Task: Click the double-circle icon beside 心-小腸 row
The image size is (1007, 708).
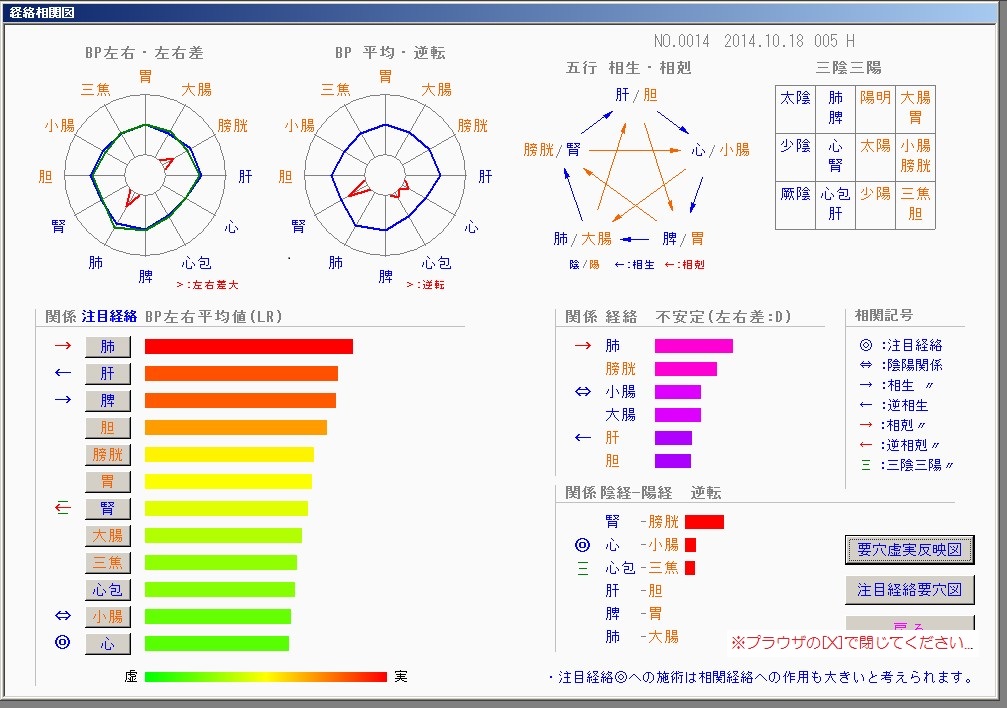Action: coord(583,545)
